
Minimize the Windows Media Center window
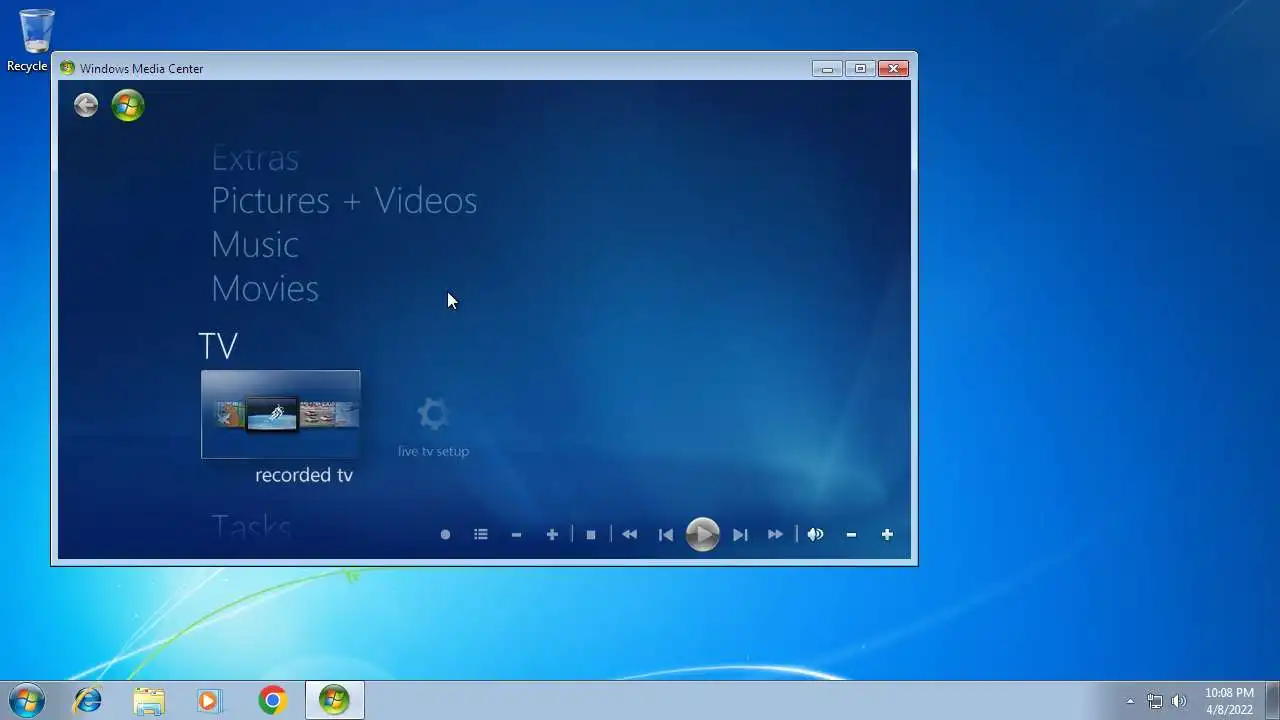pos(827,68)
